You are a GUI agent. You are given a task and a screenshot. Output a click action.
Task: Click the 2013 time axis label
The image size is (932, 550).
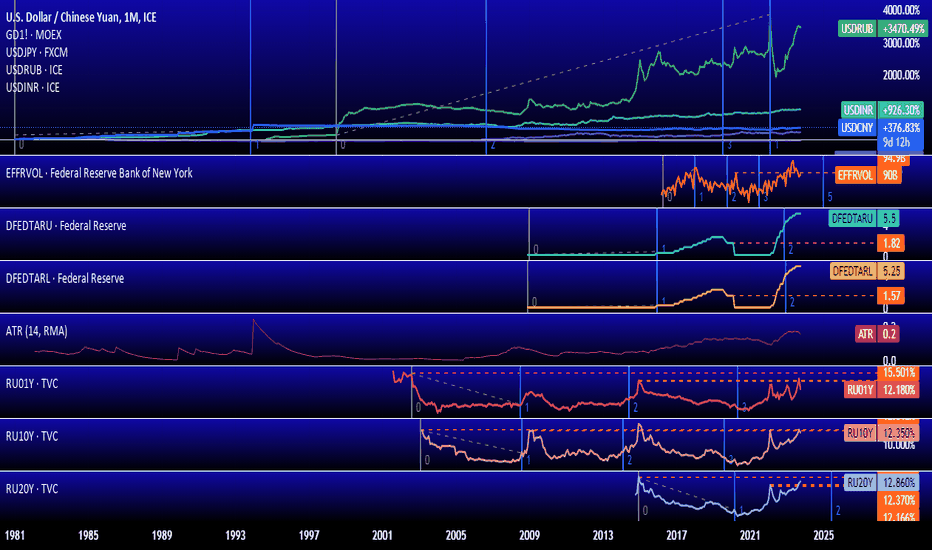603,536
